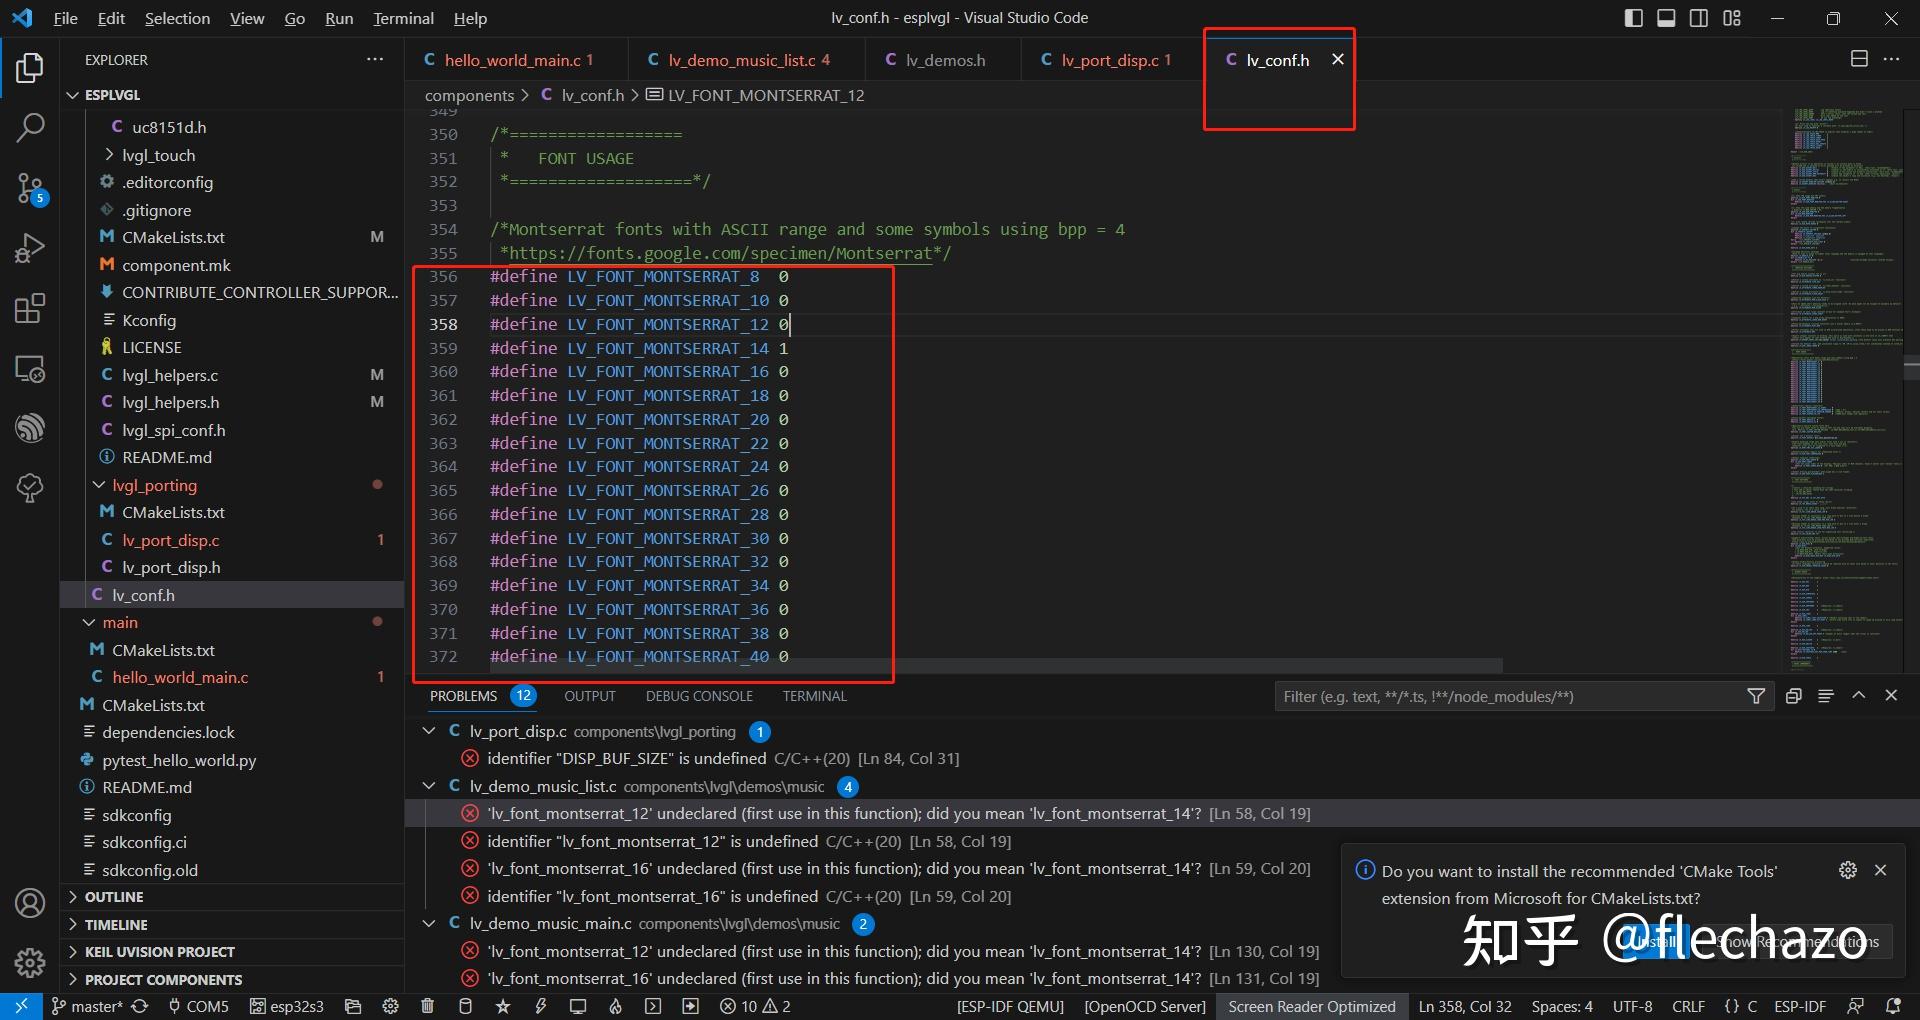Open editor more actions ellipsis
This screenshot has height=1020, width=1920.
tap(1891, 59)
